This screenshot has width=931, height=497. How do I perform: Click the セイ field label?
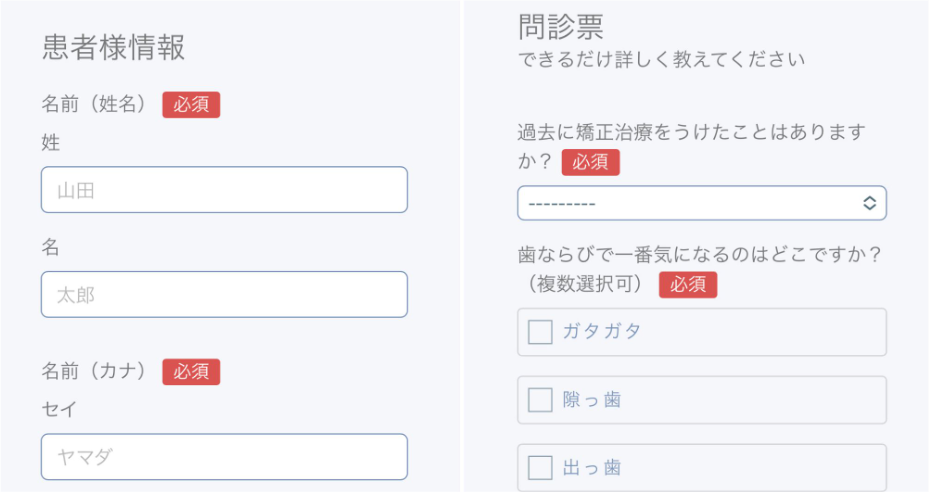59,409
